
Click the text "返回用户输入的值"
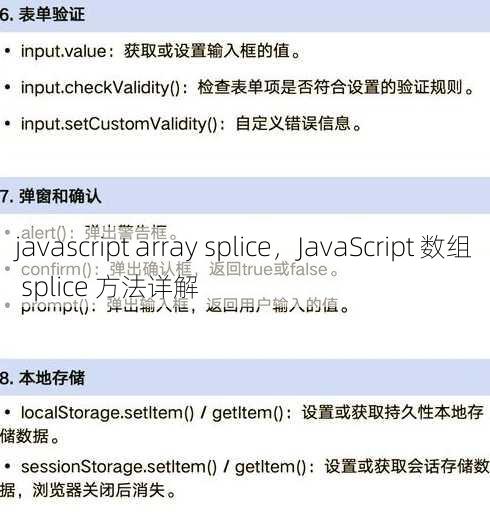coord(272,305)
